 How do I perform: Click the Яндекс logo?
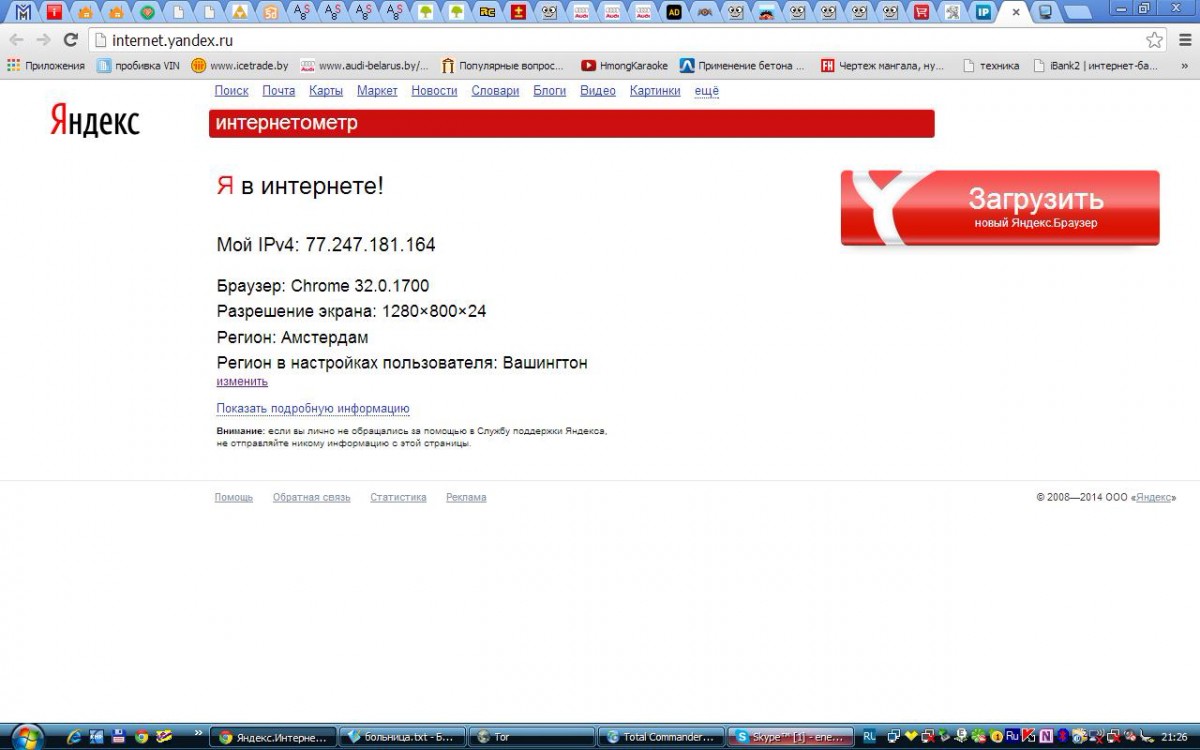95,121
